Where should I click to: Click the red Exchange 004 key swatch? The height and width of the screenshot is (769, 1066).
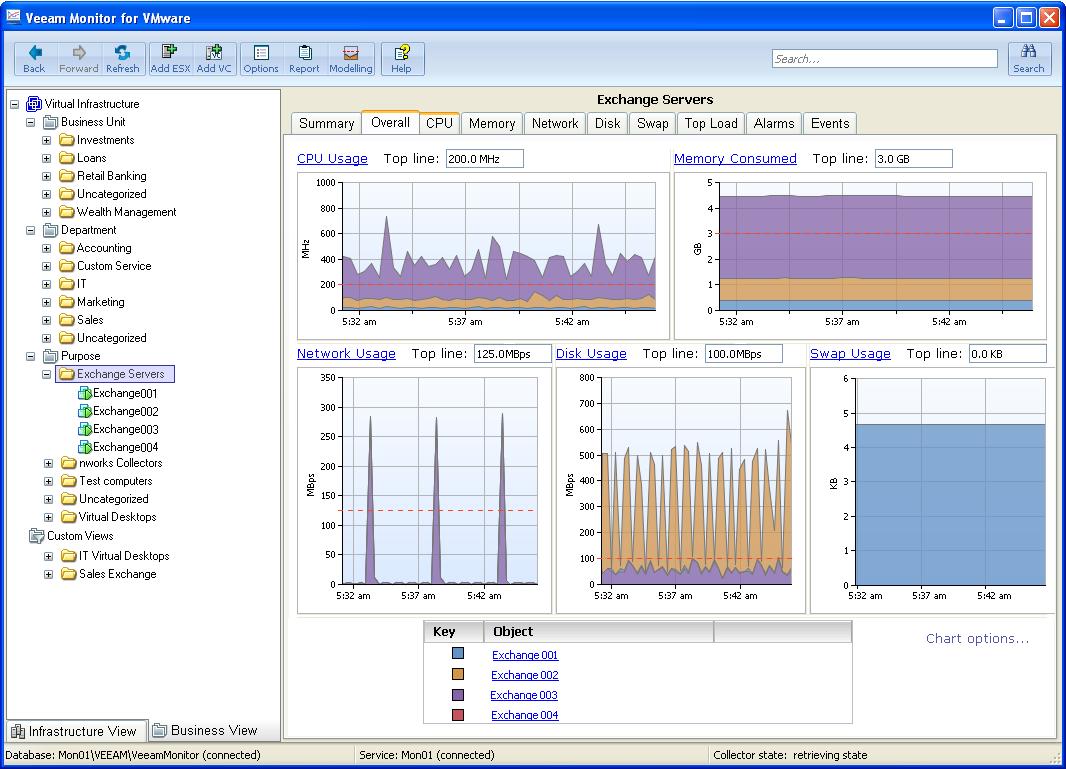click(x=458, y=715)
